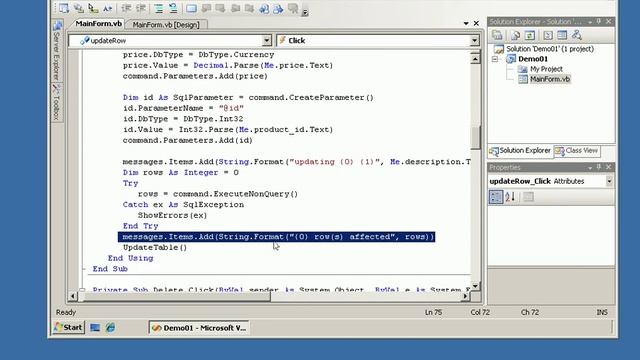Open Property Pages in Properties panel
The width and height of the screenshot is (640, 360).
click(529, 197)
